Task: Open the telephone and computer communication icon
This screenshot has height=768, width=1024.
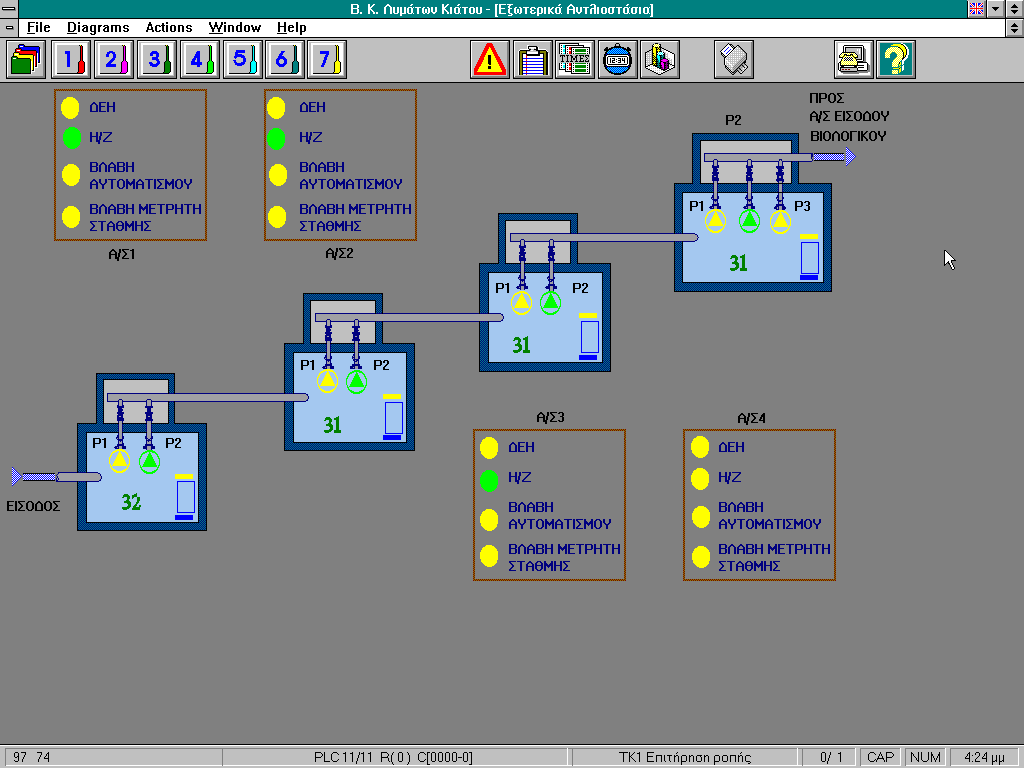Action: (854, 60)
